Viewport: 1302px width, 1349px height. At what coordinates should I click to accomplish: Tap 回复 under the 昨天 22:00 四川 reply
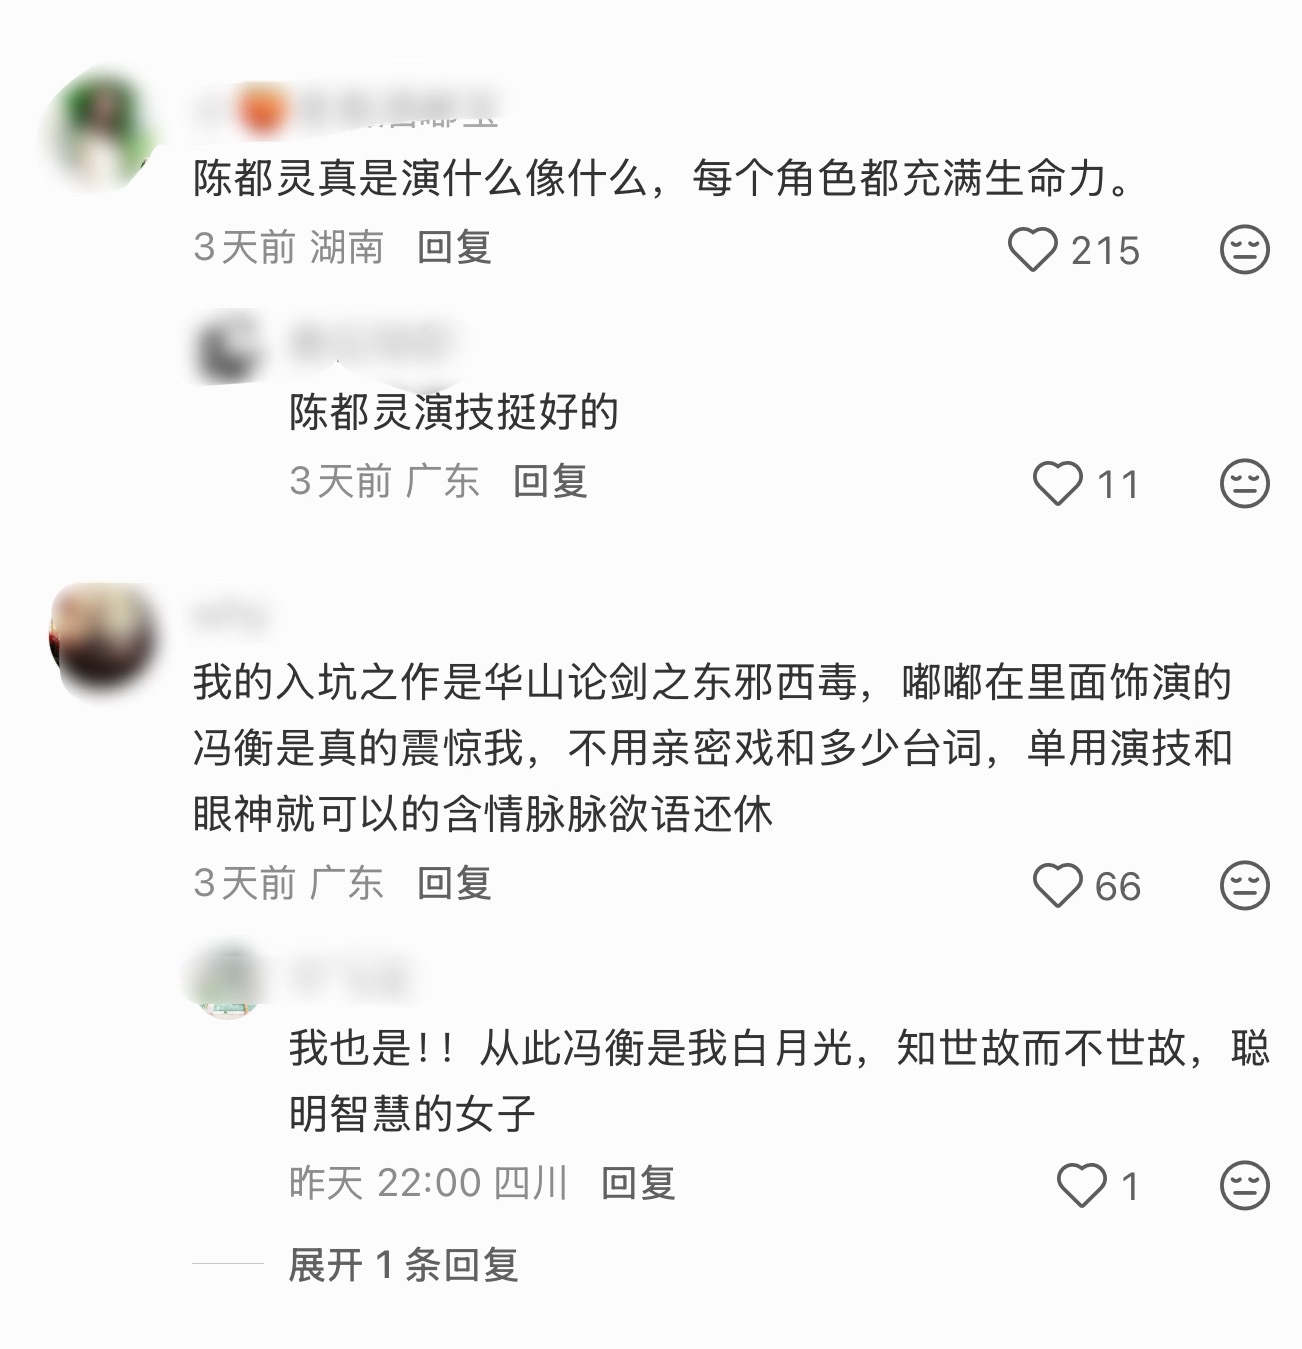point(638,1183)
